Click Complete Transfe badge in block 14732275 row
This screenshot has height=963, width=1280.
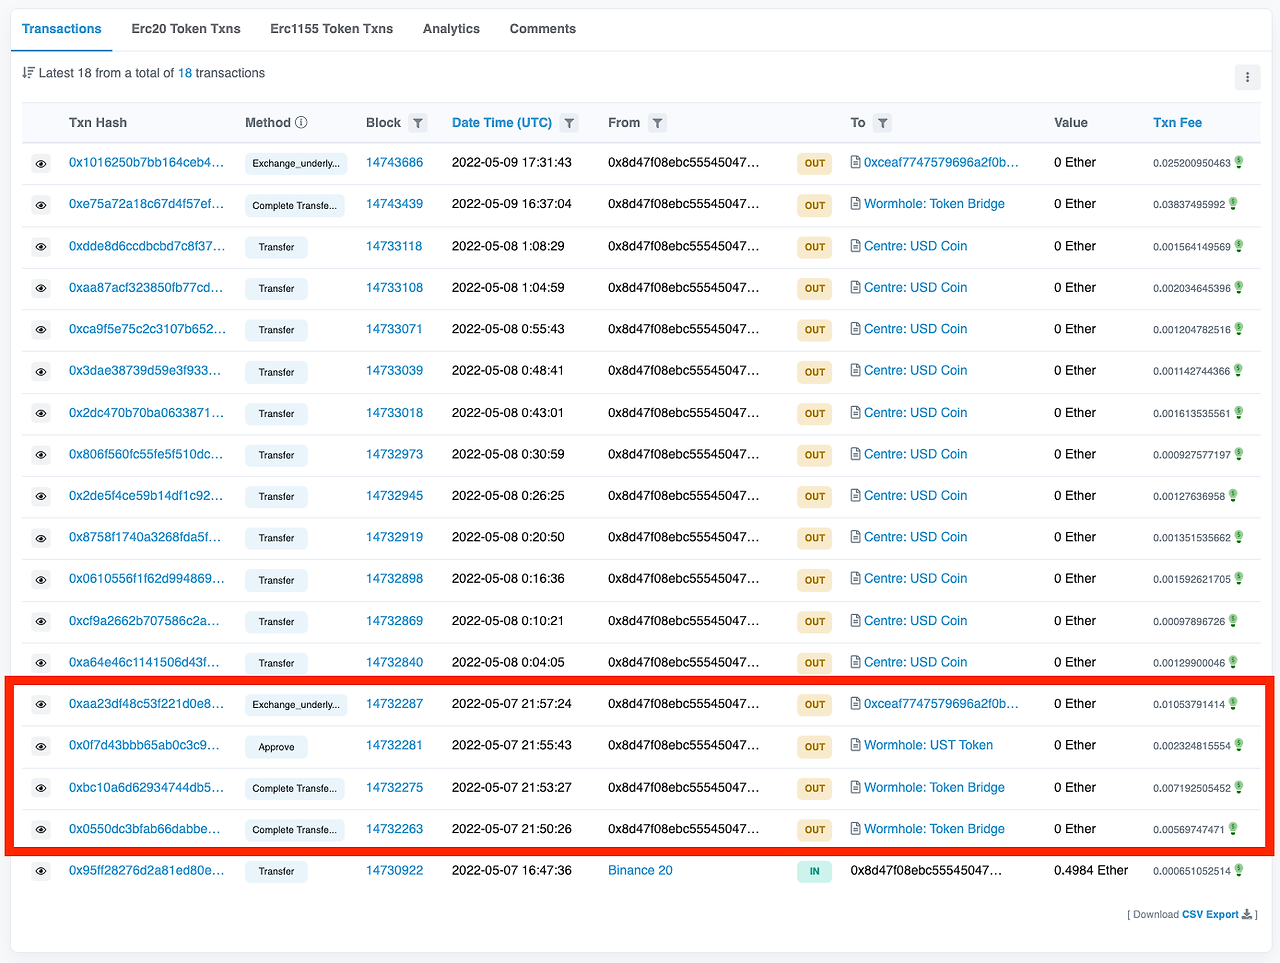[x=295, y=789]
